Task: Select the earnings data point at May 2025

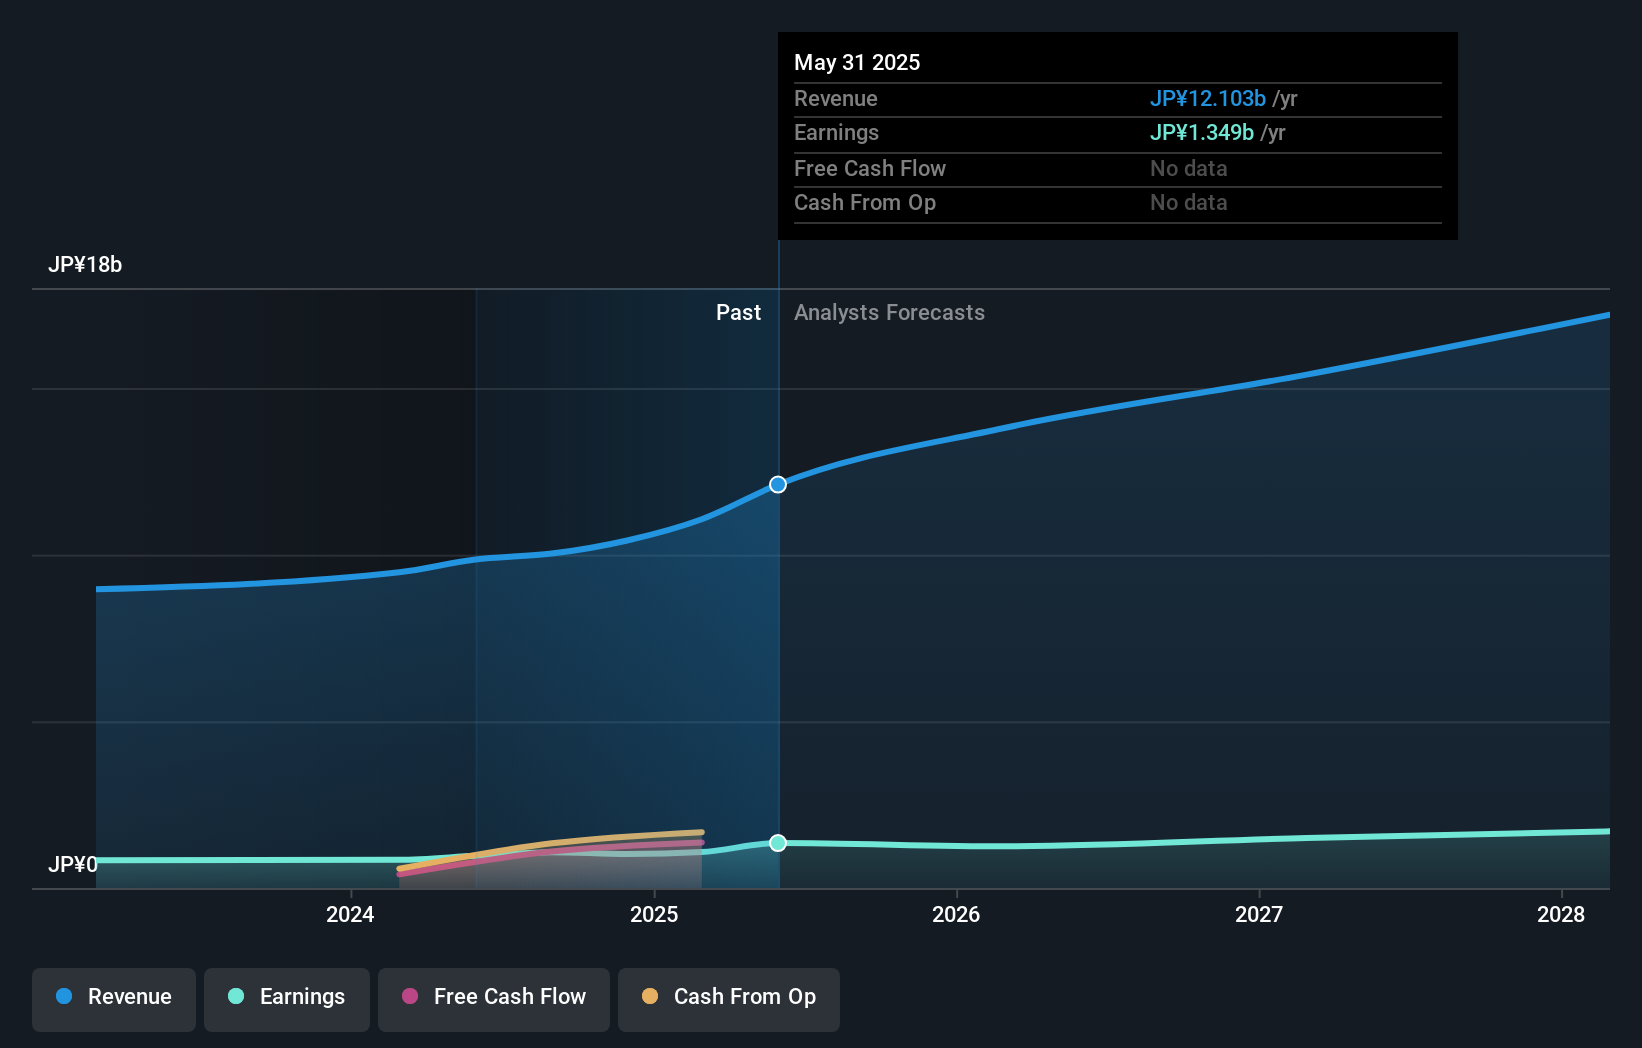Action: pyautogui.click(x=778, y=843)
